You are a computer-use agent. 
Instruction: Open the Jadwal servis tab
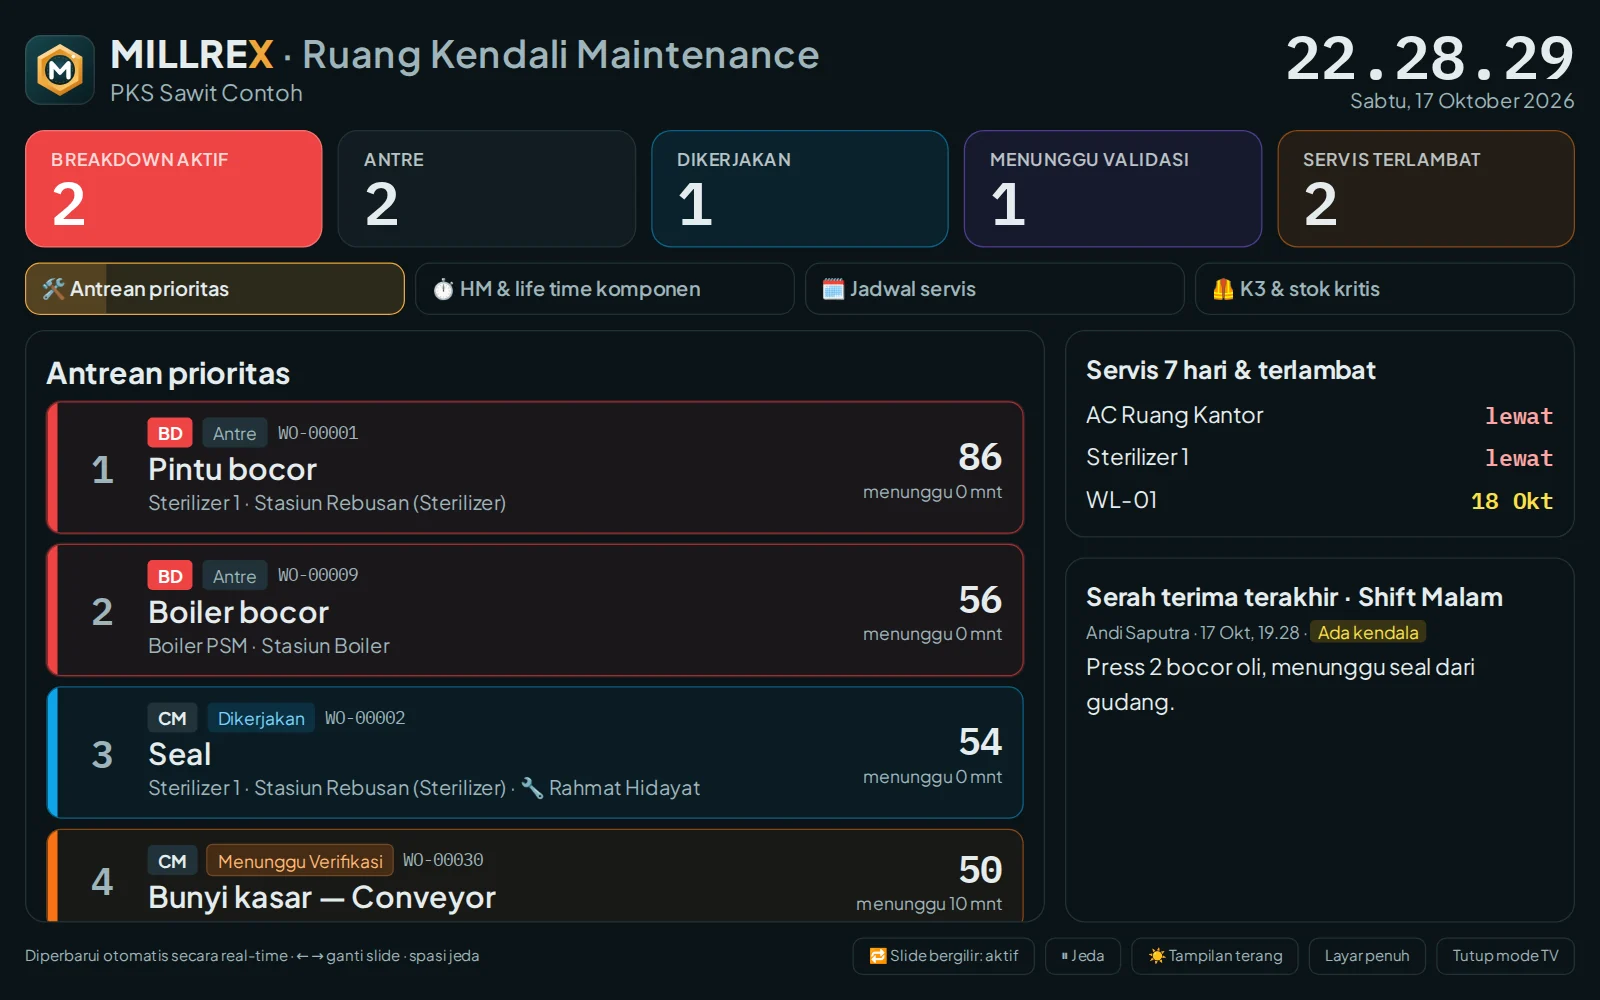pos(995,289)
